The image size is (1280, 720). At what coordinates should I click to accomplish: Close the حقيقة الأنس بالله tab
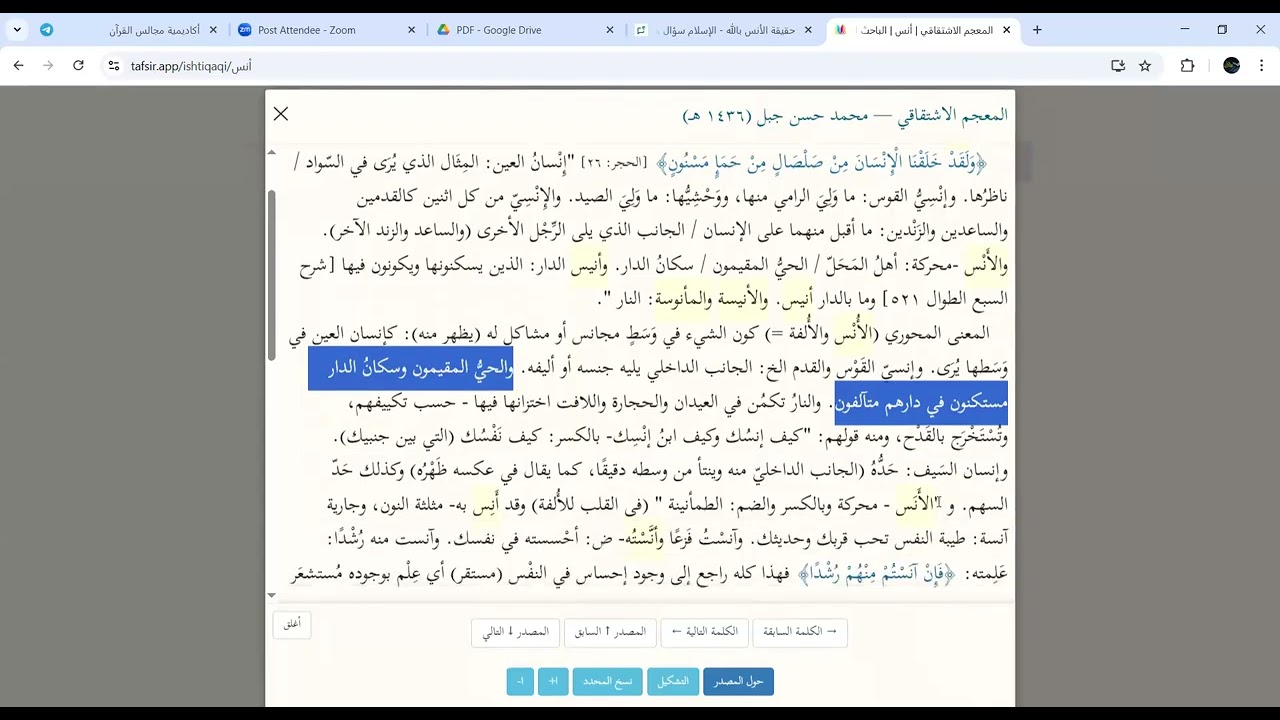click(808, 30)
